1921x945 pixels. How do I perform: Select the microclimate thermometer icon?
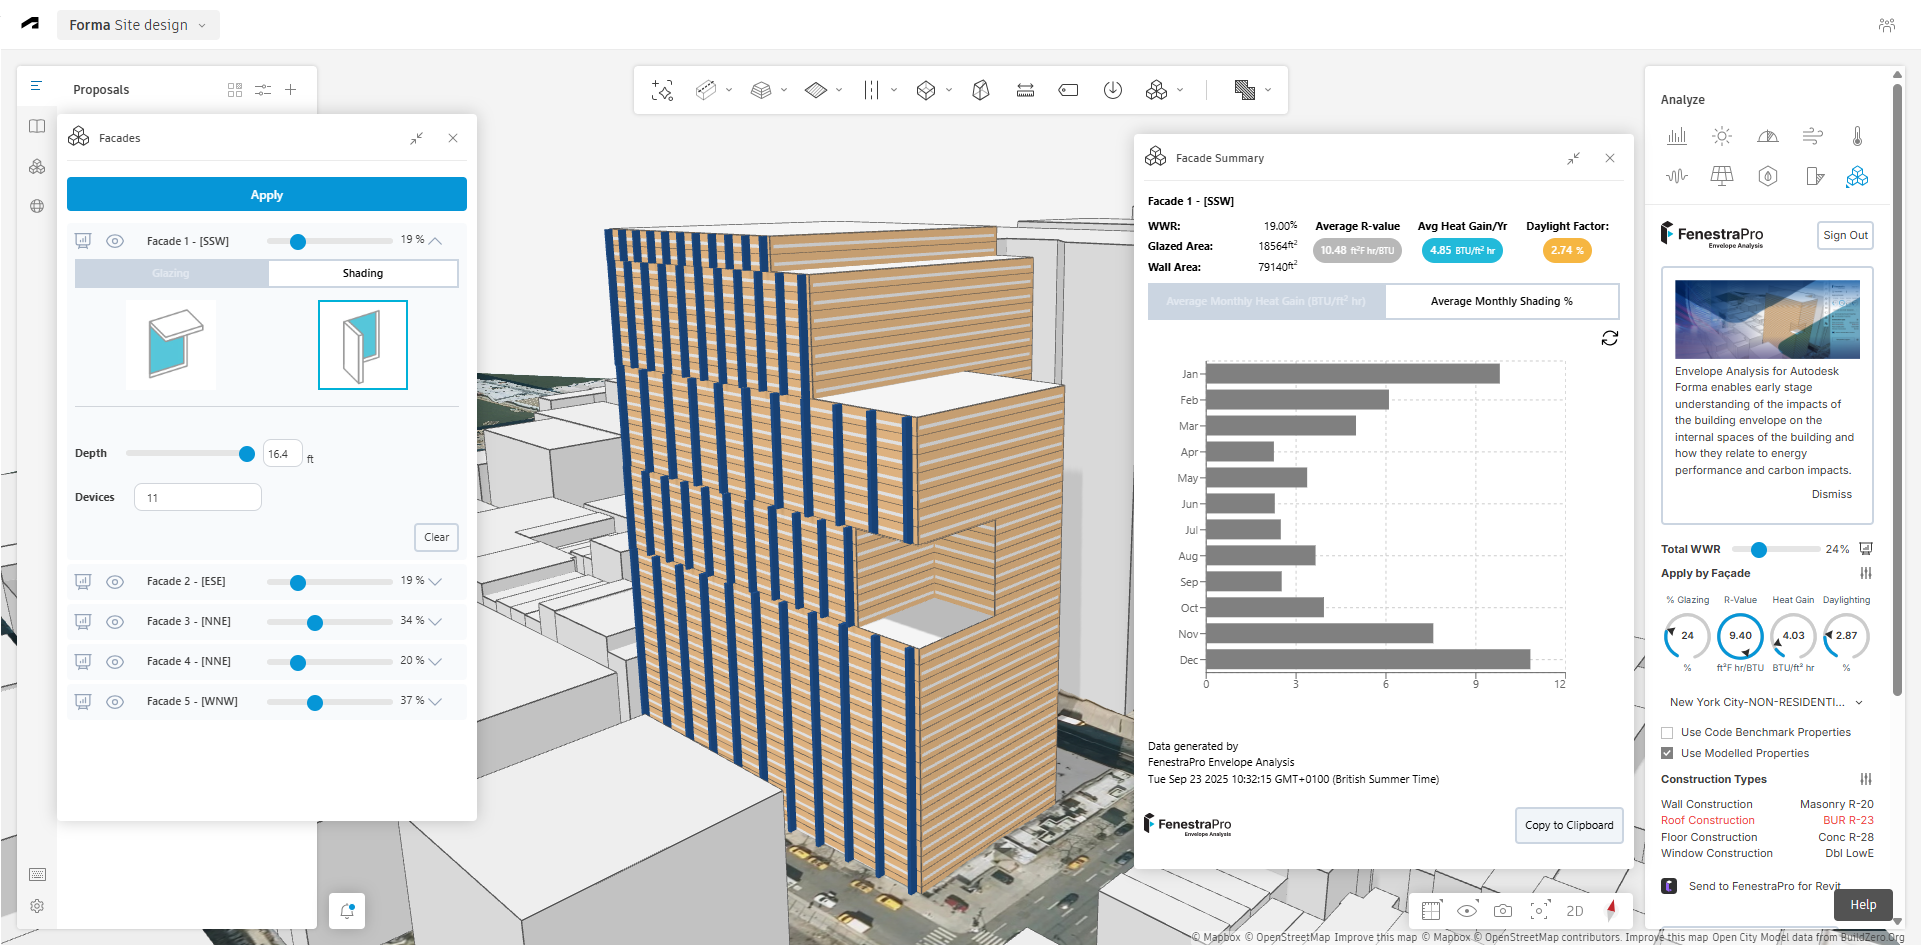1857,136
